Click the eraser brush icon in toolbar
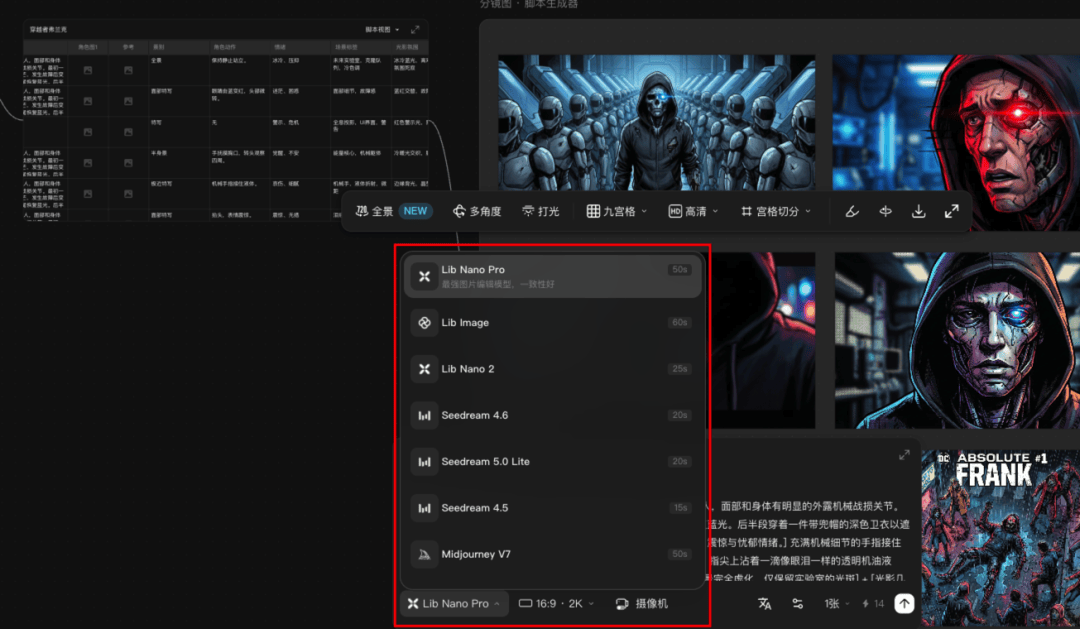The image size is (1080, 629). point(852,212)
